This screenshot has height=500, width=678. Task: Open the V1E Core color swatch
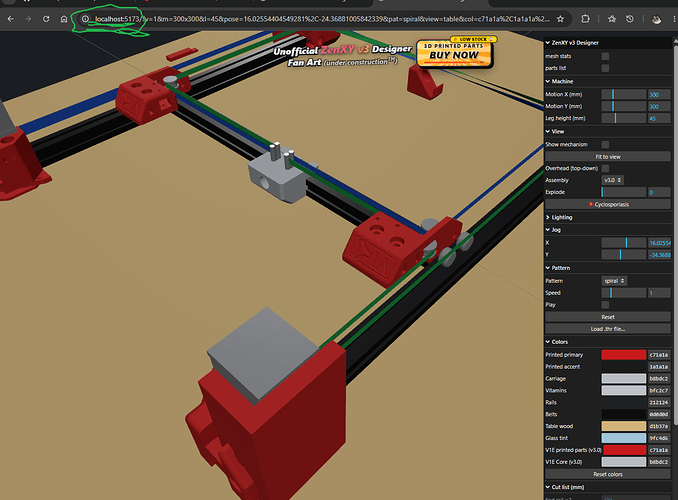pyautogui.click(x=624, y=462)
